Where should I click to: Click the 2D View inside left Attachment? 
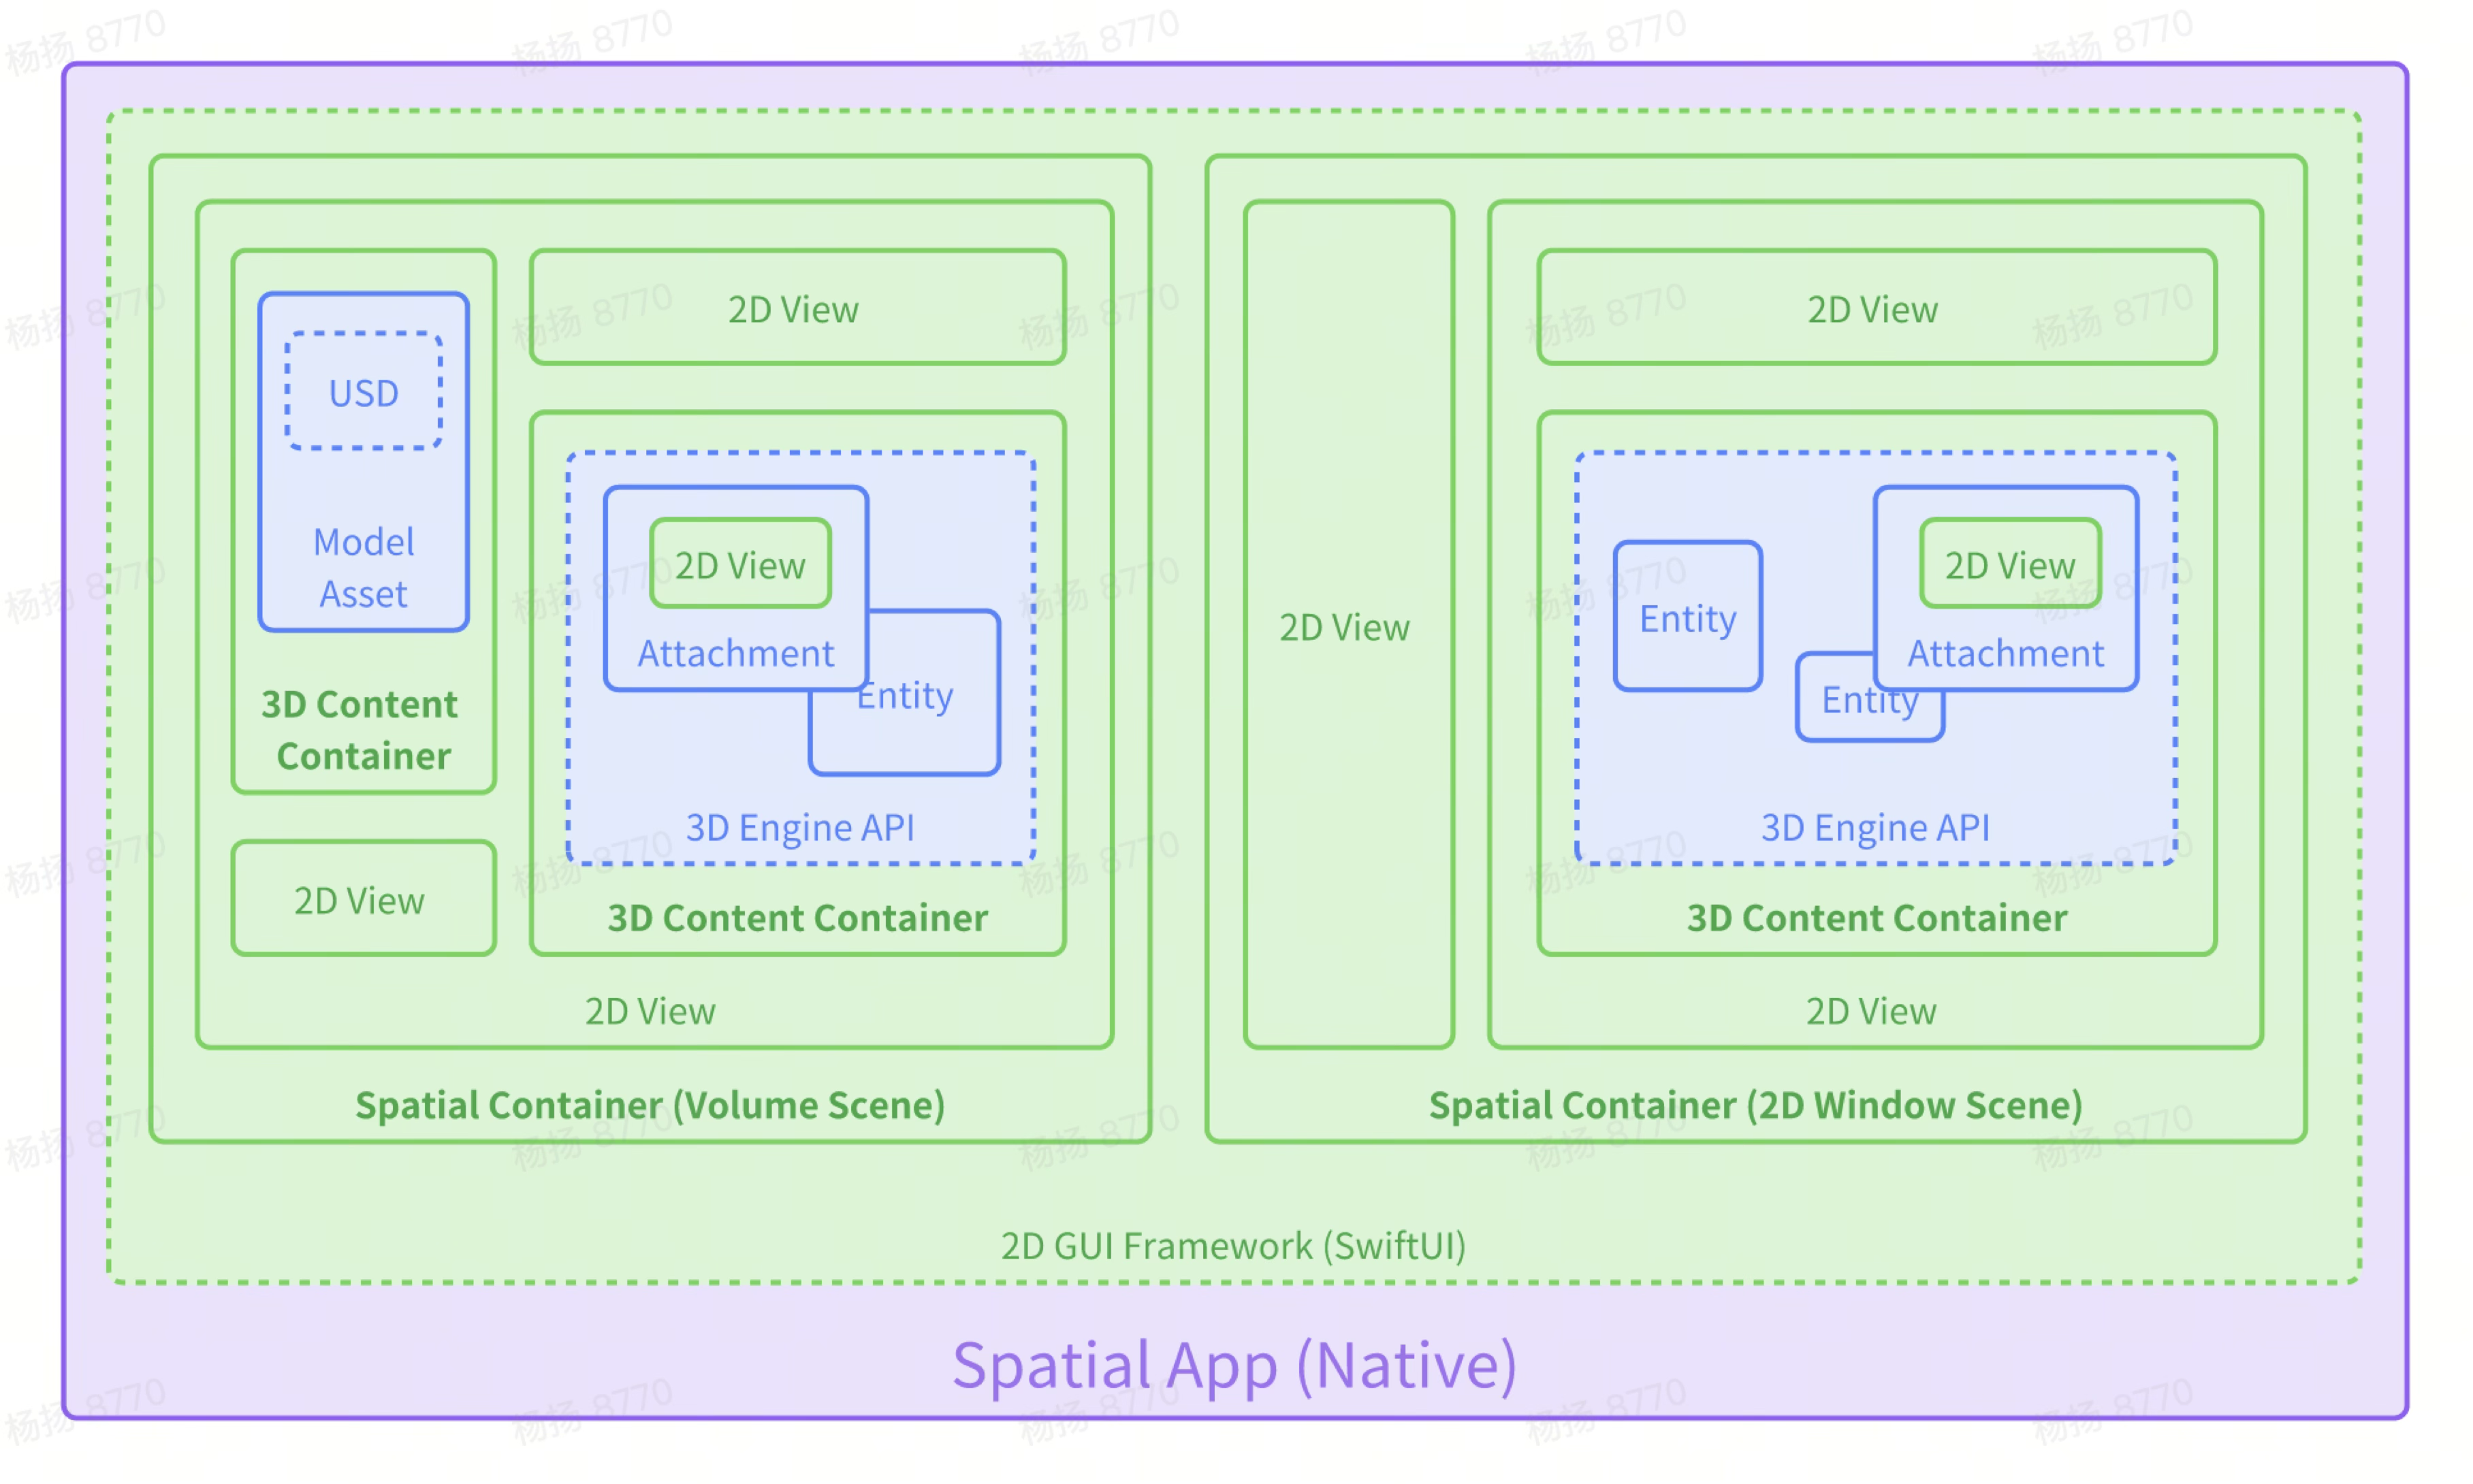[x=740, y=565]
